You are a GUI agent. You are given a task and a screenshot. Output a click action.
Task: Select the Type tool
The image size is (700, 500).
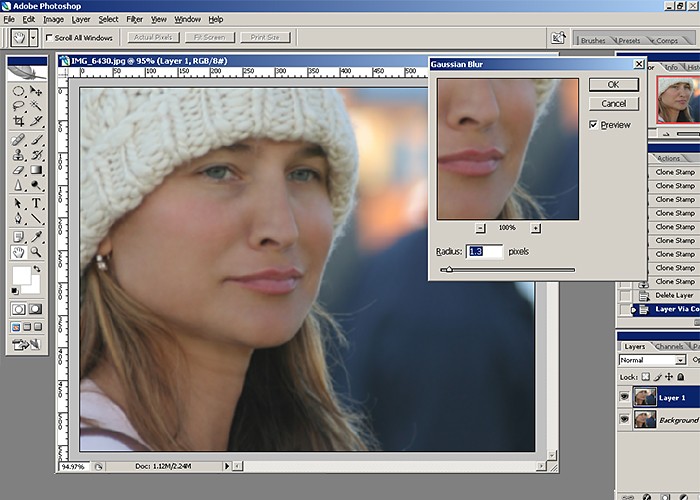point(36,204)
